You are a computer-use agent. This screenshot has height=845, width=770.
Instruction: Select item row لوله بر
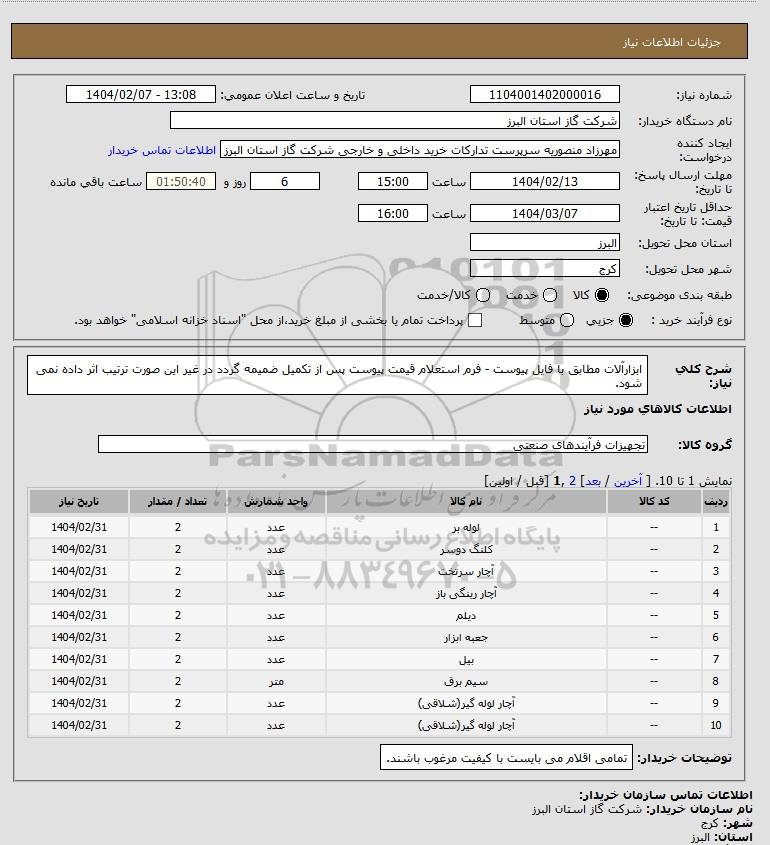point(380,527)
